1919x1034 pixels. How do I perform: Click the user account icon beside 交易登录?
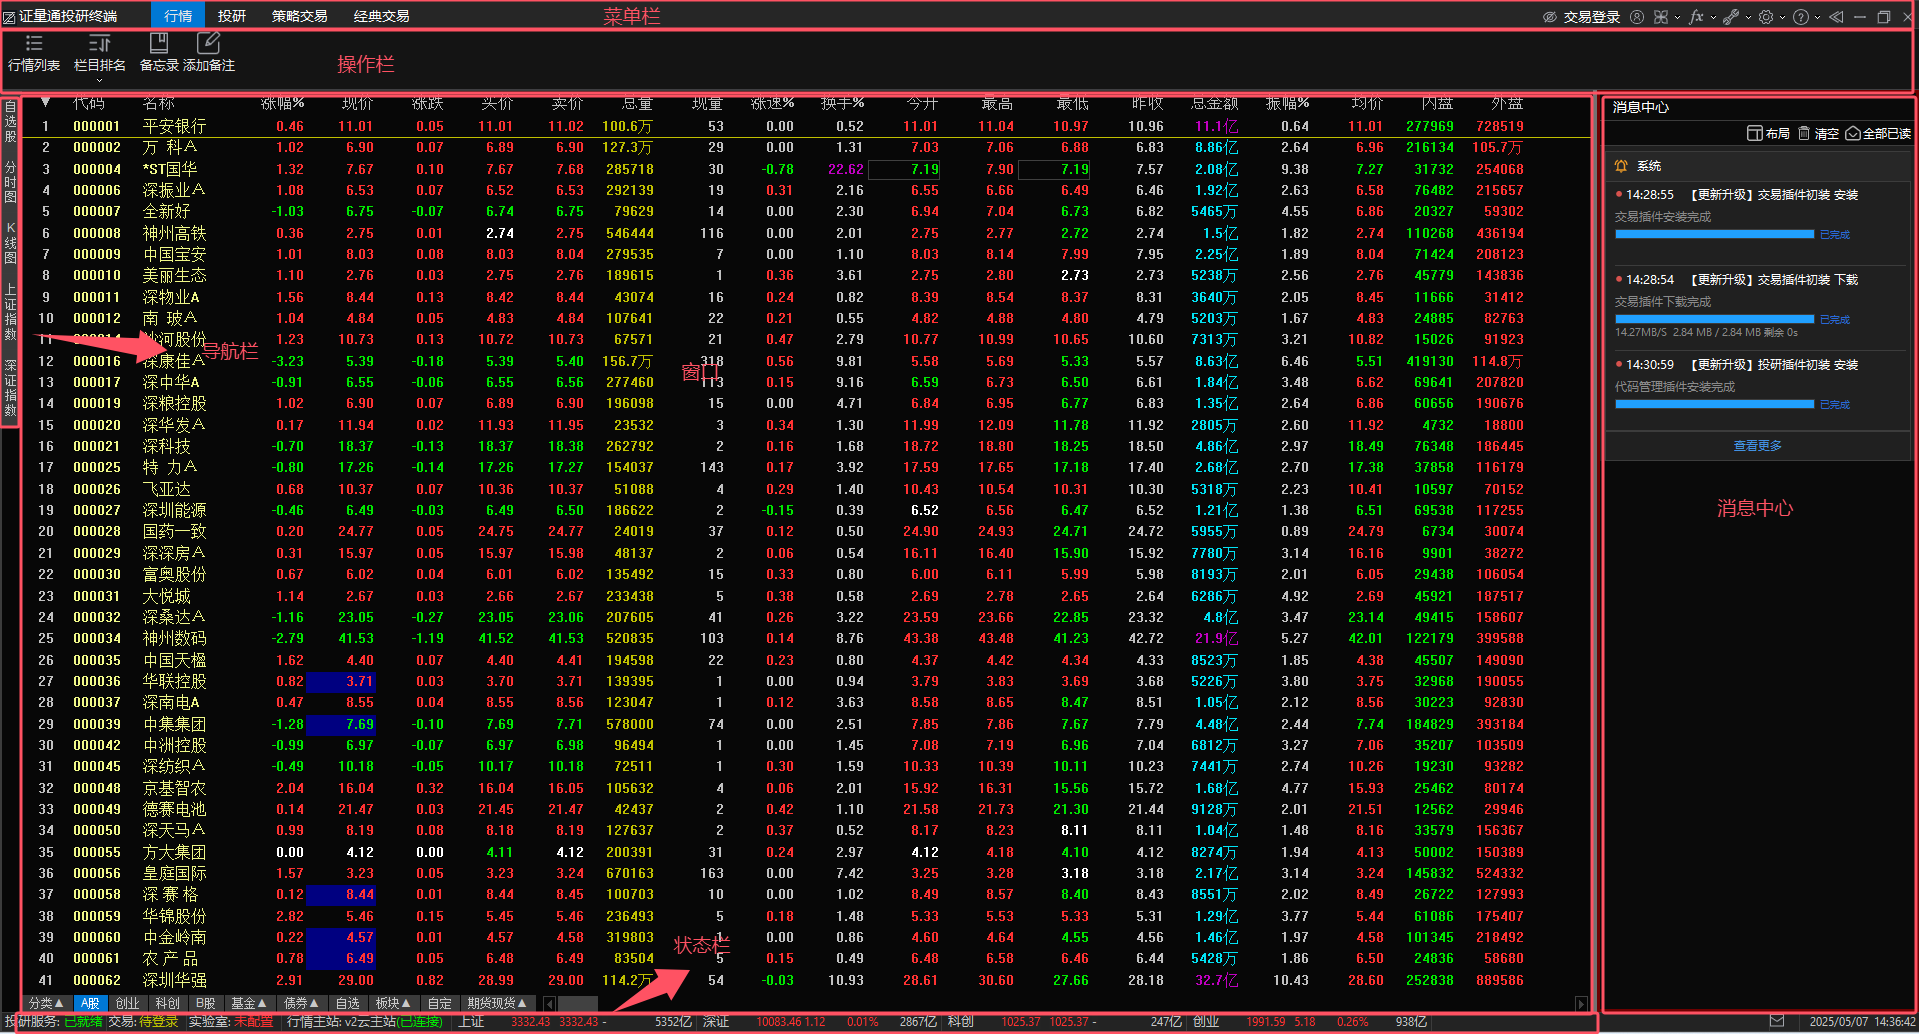1636,17
